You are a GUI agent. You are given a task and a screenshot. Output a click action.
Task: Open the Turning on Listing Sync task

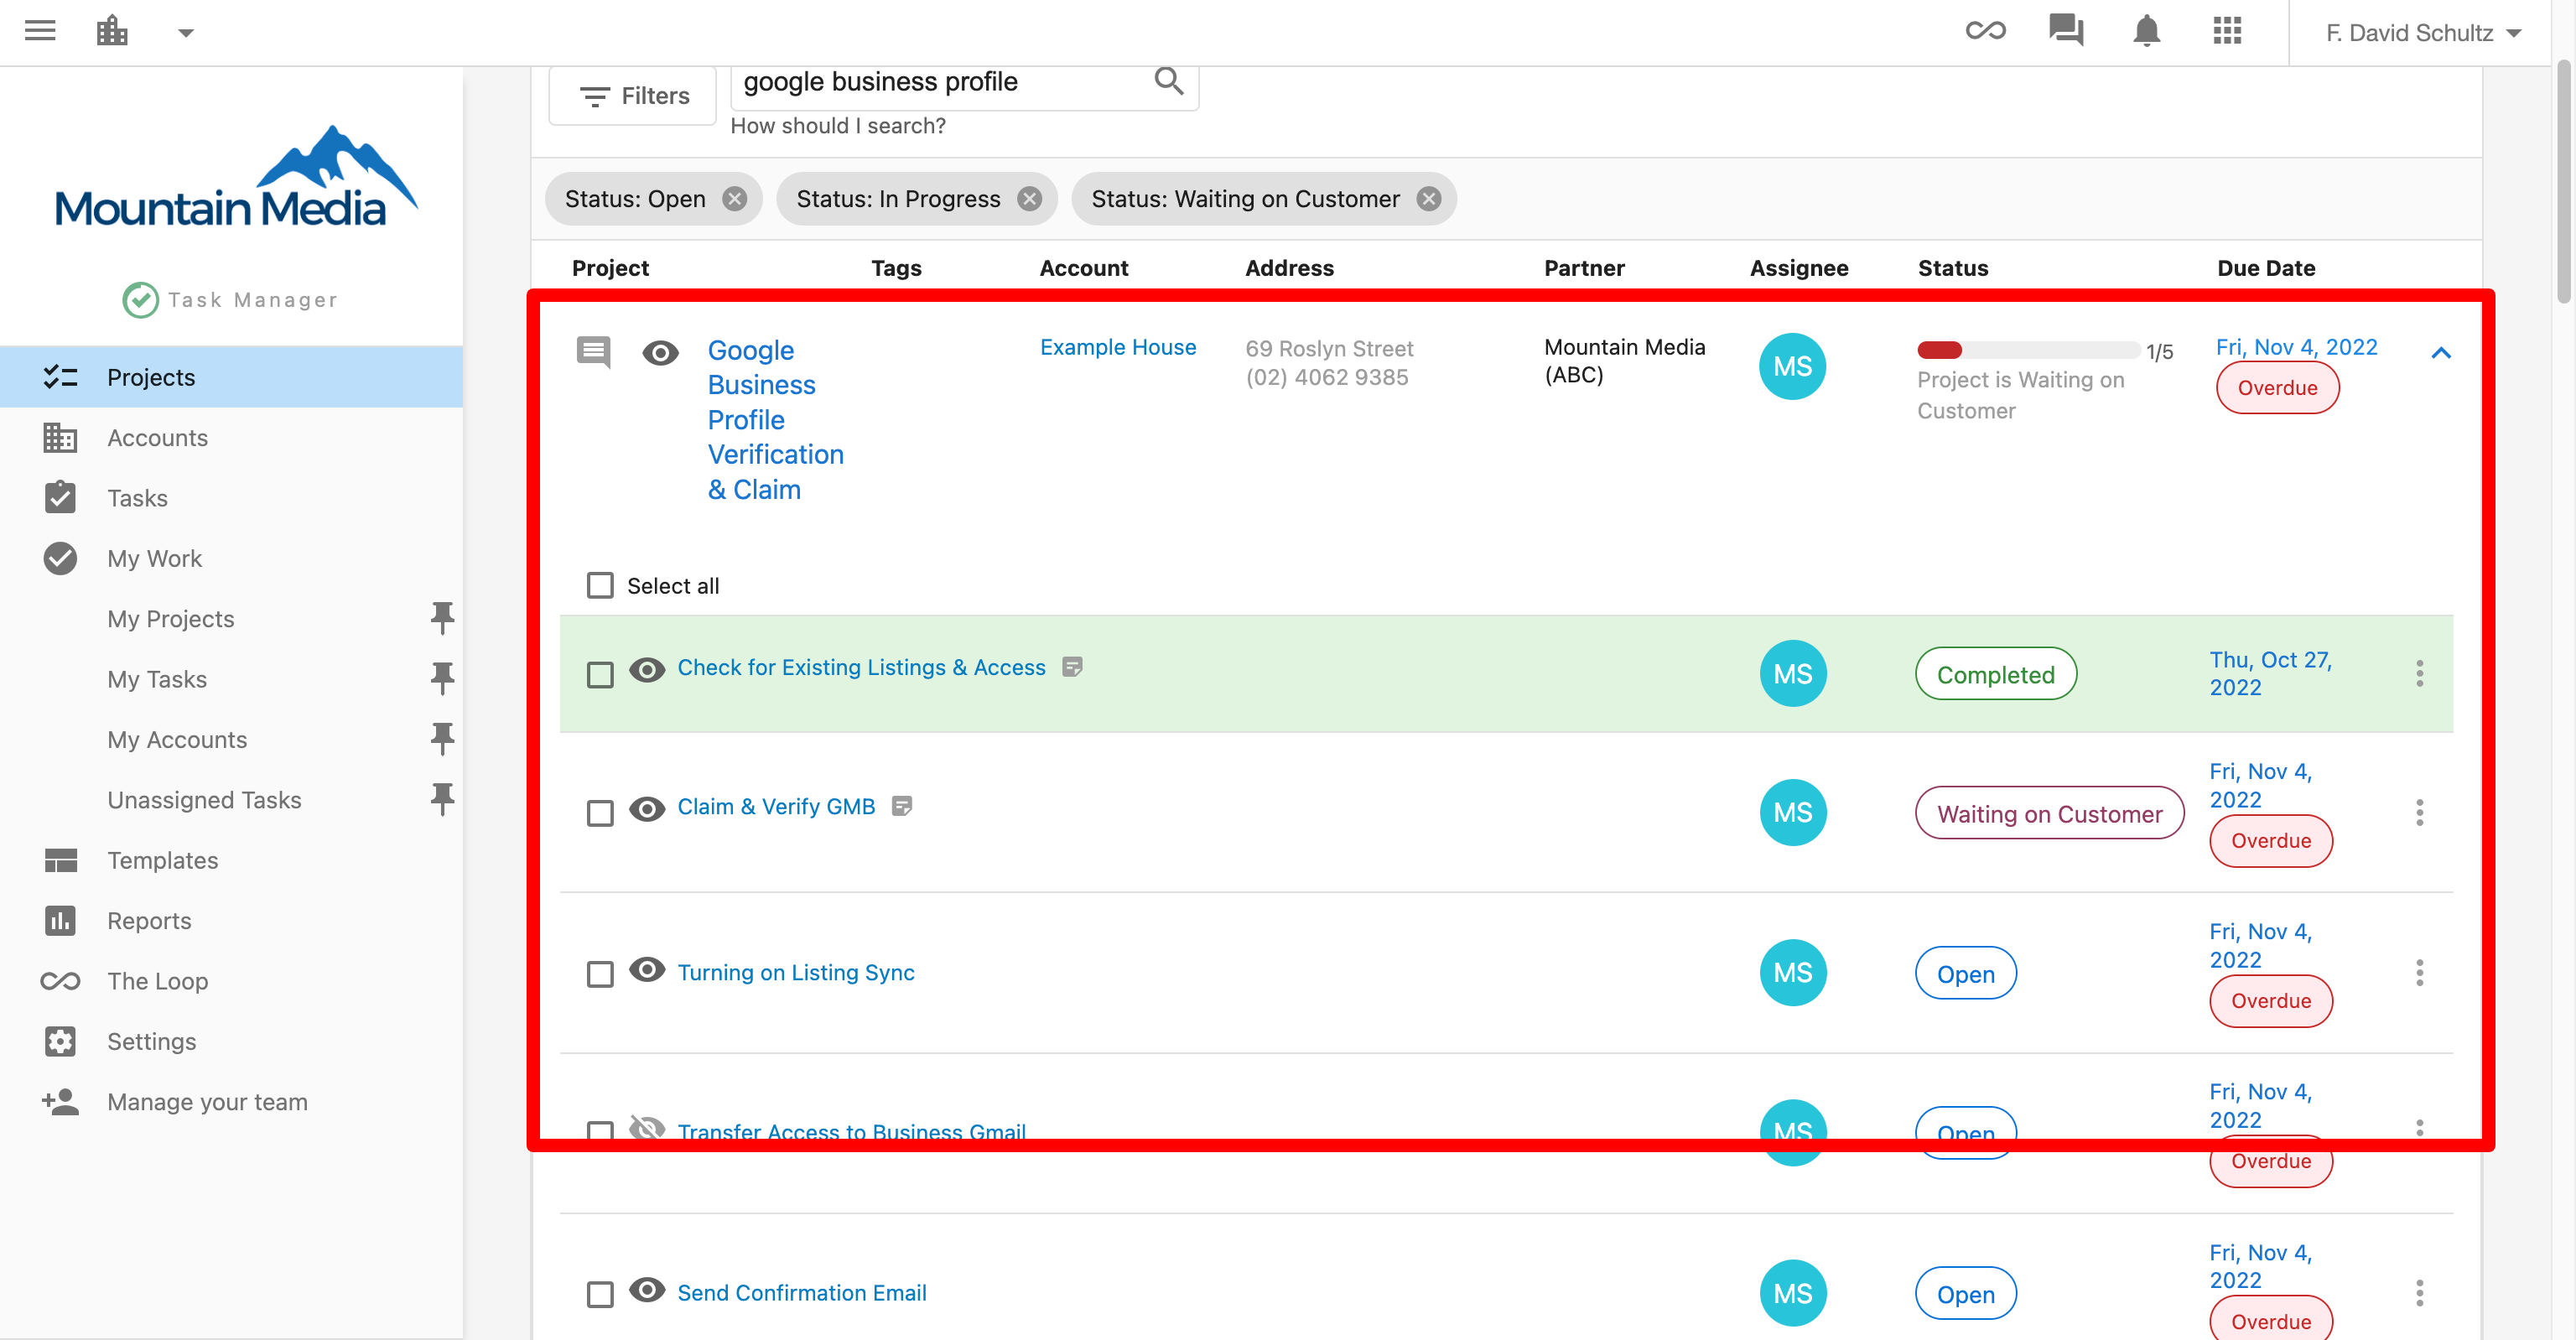click(796, 972)
